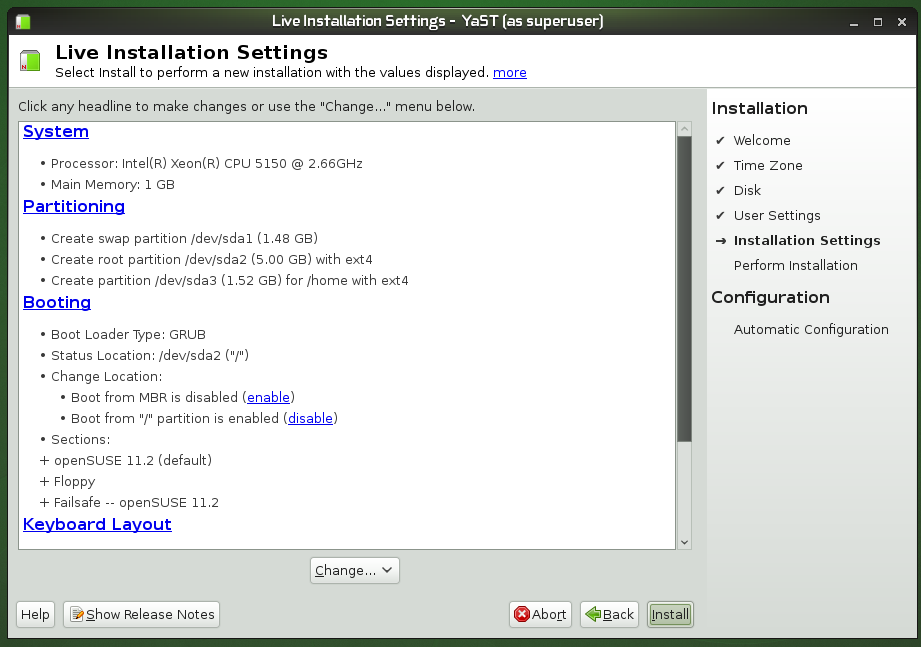Viewport: 921px width, 647px height.
Task: Click the Help button
Action: [x=35, y=615]
